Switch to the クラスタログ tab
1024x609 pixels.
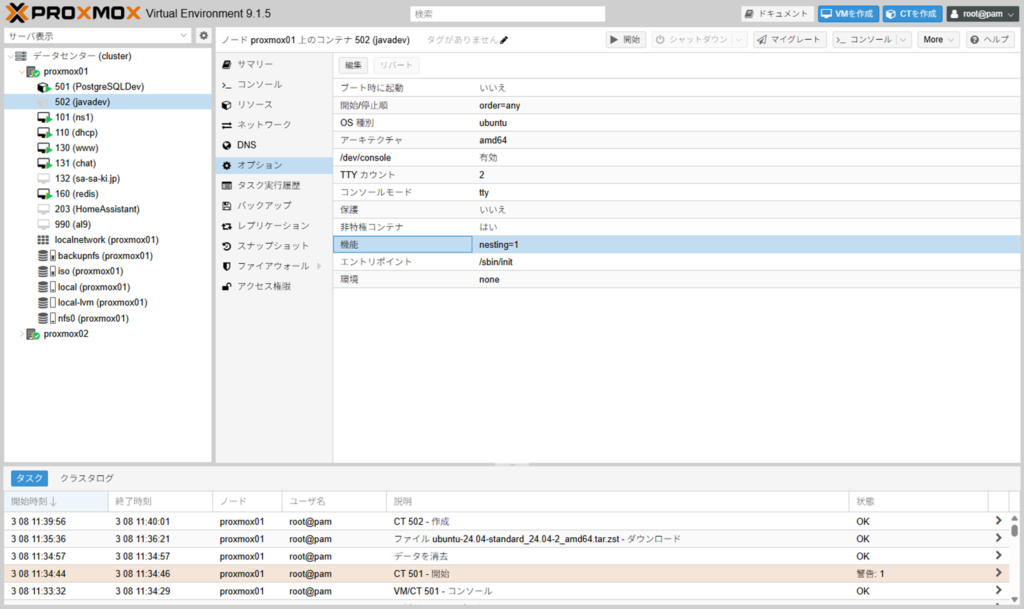(x=87, y=478)
